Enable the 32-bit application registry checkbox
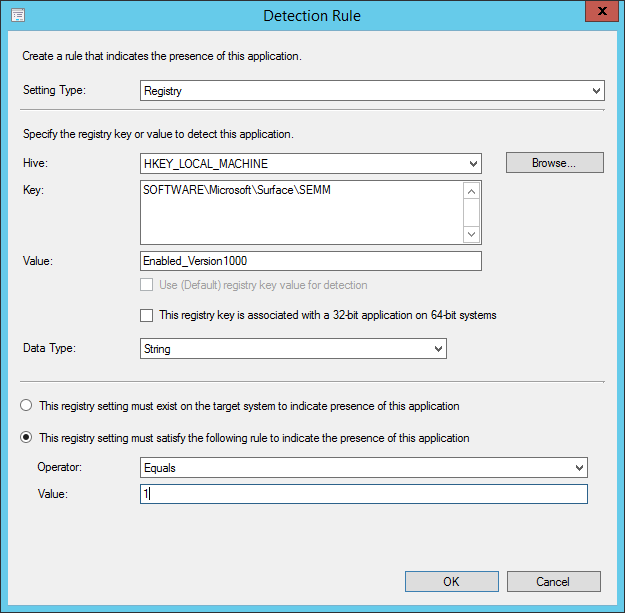The height and width of the screenshot is (613, 625). (x=147, y=316)
